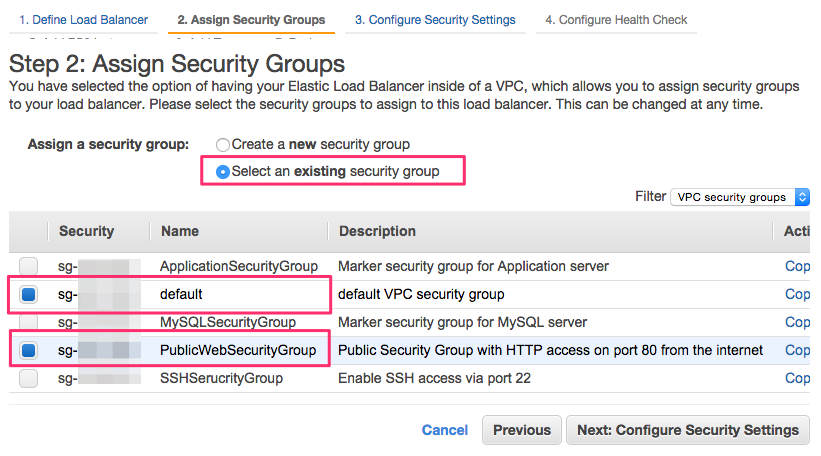This screenshot has height=456, width=821.
Task: Open the VPC security groups filter dropdown
Action: point(739,197)
